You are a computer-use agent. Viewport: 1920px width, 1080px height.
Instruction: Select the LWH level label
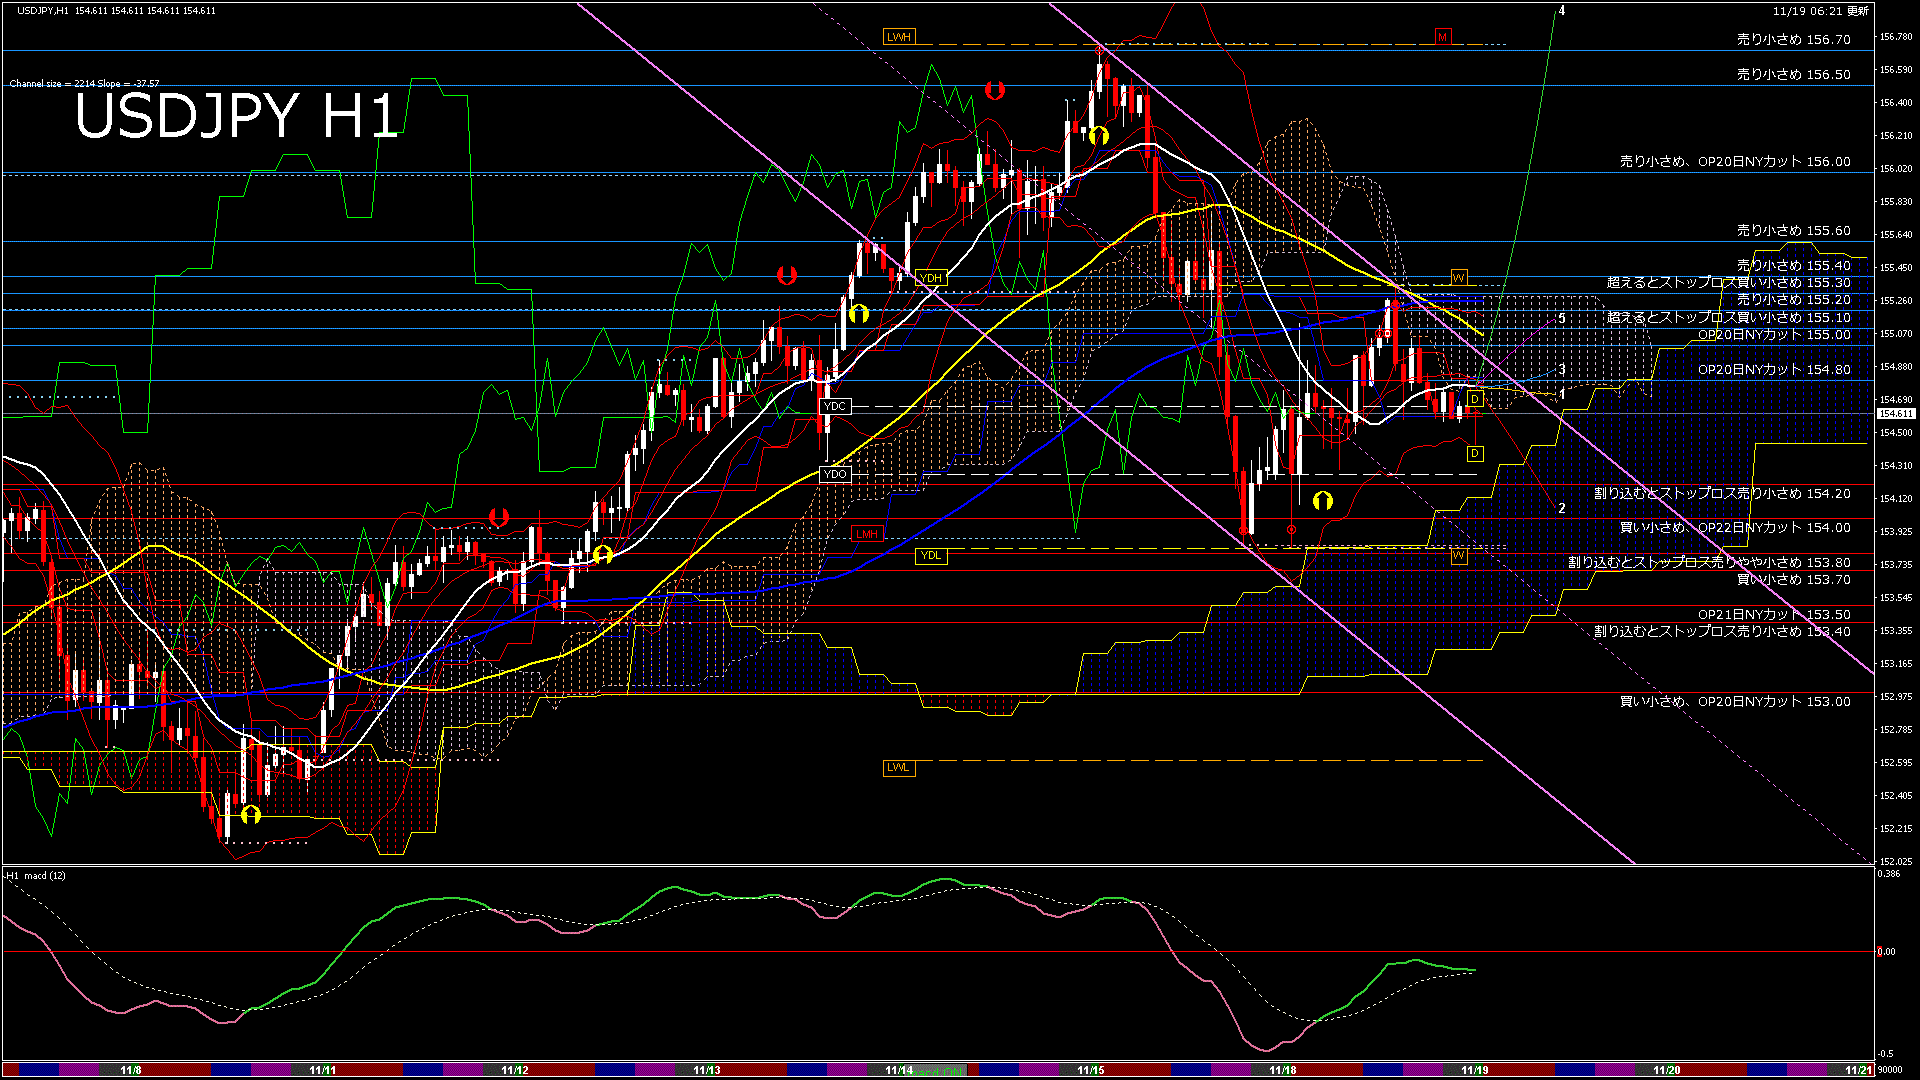pos(899,37)
